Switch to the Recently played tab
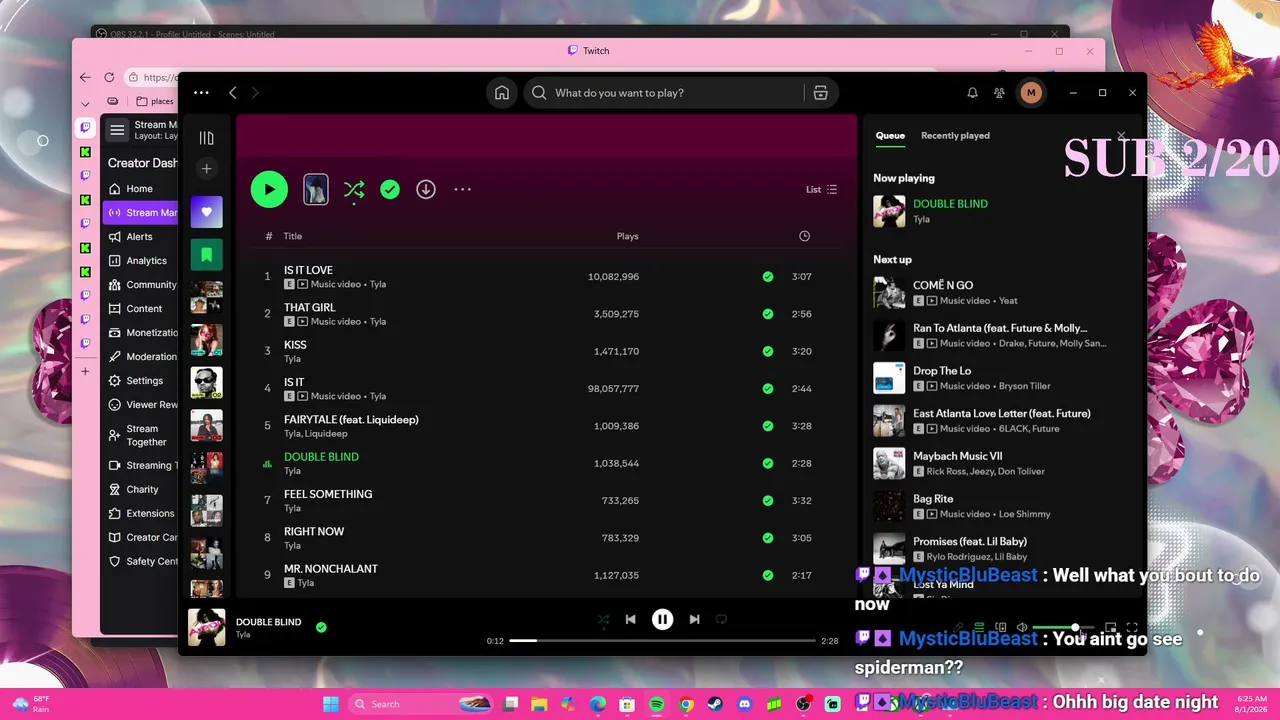The width and height of the screenshot is (1280, 720). [955, 136]
